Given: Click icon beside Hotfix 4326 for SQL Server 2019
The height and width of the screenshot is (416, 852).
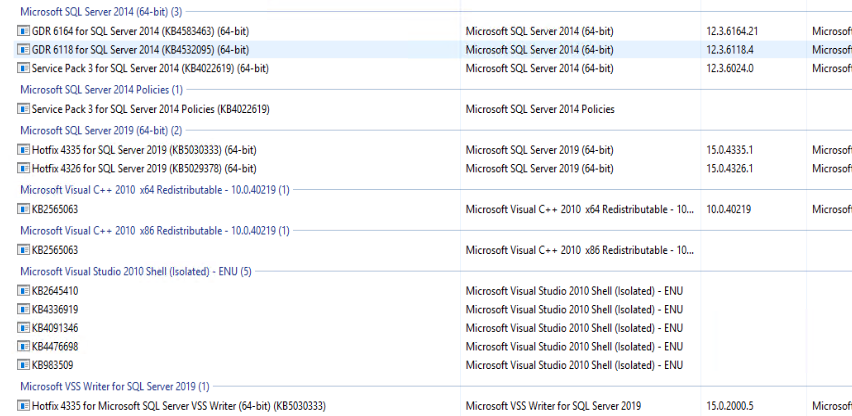Looking at the screenshot, I should (x=23, y=168).
